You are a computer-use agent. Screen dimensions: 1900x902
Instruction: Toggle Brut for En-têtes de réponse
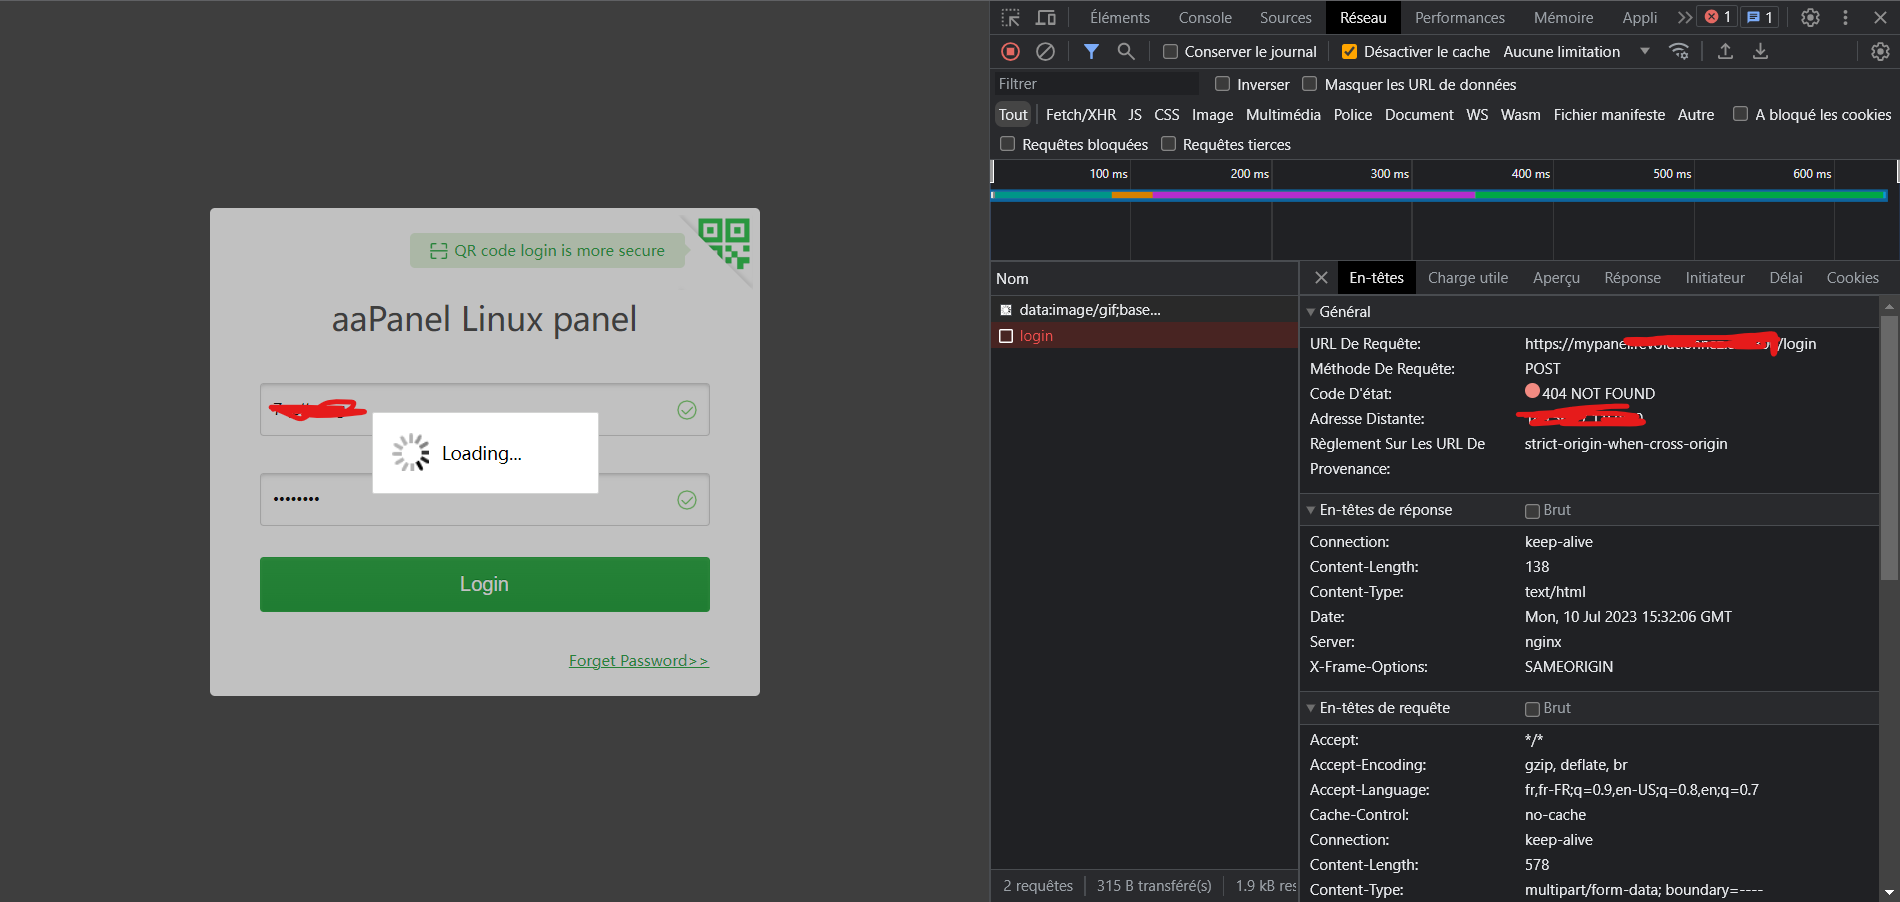pos(1532,511)
